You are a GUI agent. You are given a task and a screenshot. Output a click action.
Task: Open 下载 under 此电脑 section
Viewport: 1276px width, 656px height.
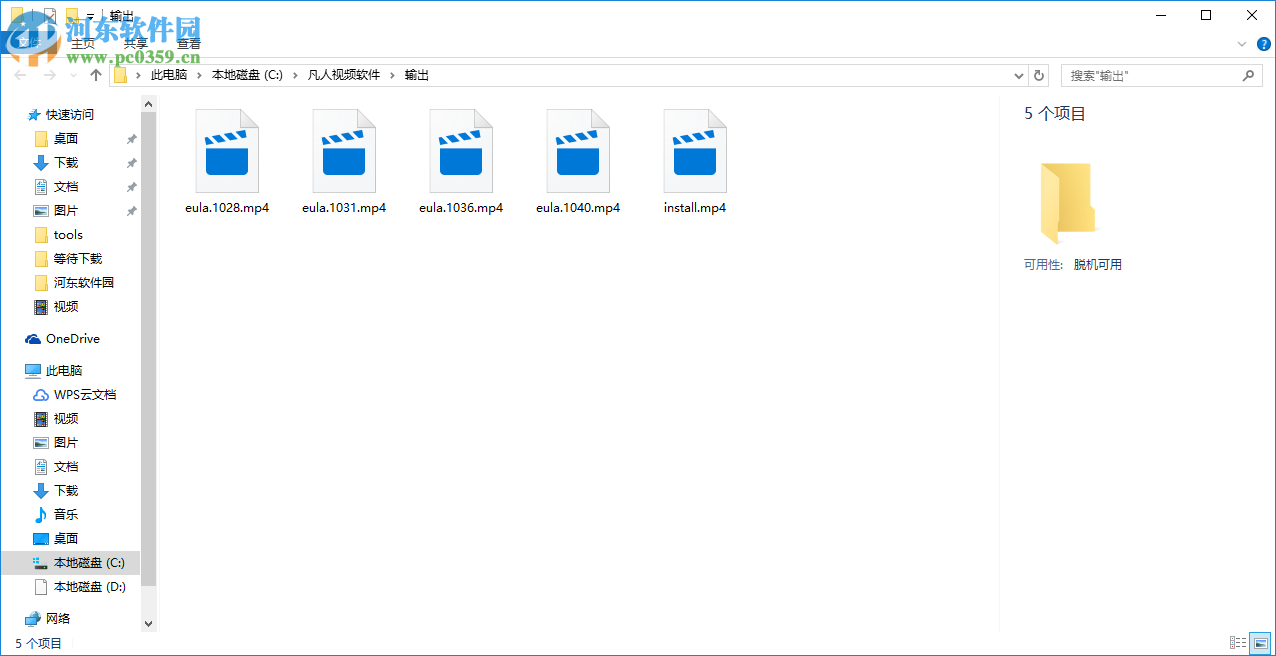(66, 491)
